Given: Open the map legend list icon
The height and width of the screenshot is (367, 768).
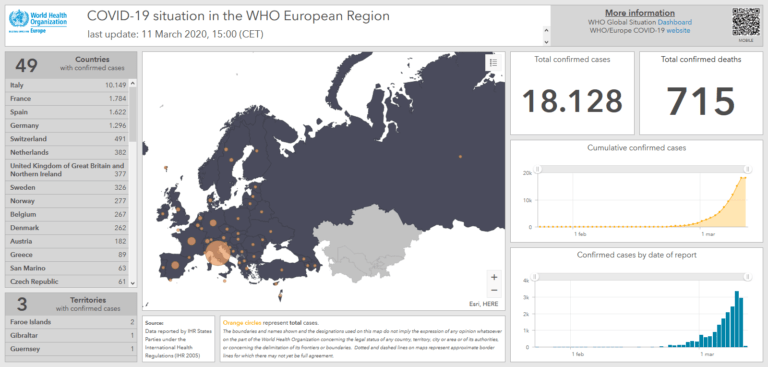Looking at the screenshot, I should [493, 62].
